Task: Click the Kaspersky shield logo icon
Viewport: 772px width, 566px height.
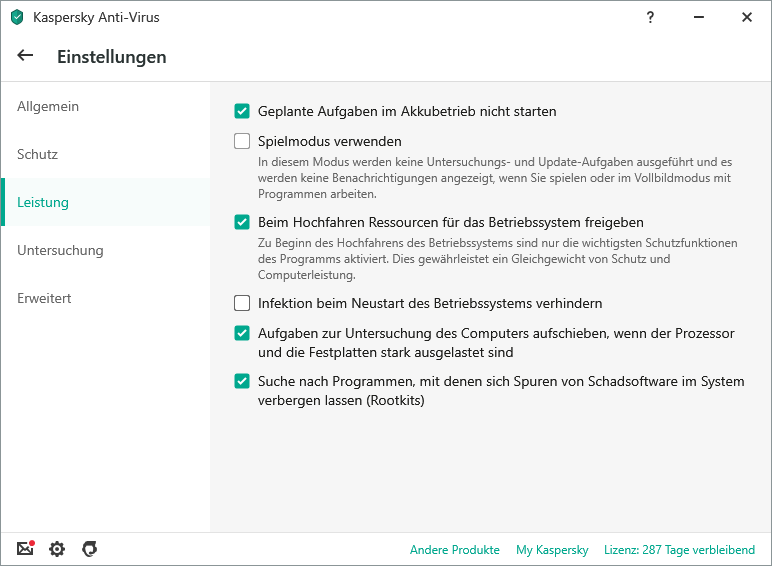Action: coord(17,17)
